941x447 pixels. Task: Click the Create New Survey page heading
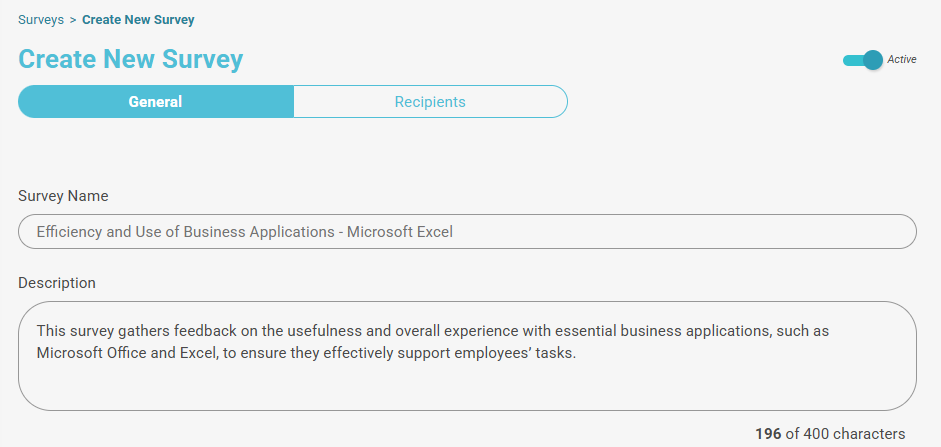click(x=130, y=59)
